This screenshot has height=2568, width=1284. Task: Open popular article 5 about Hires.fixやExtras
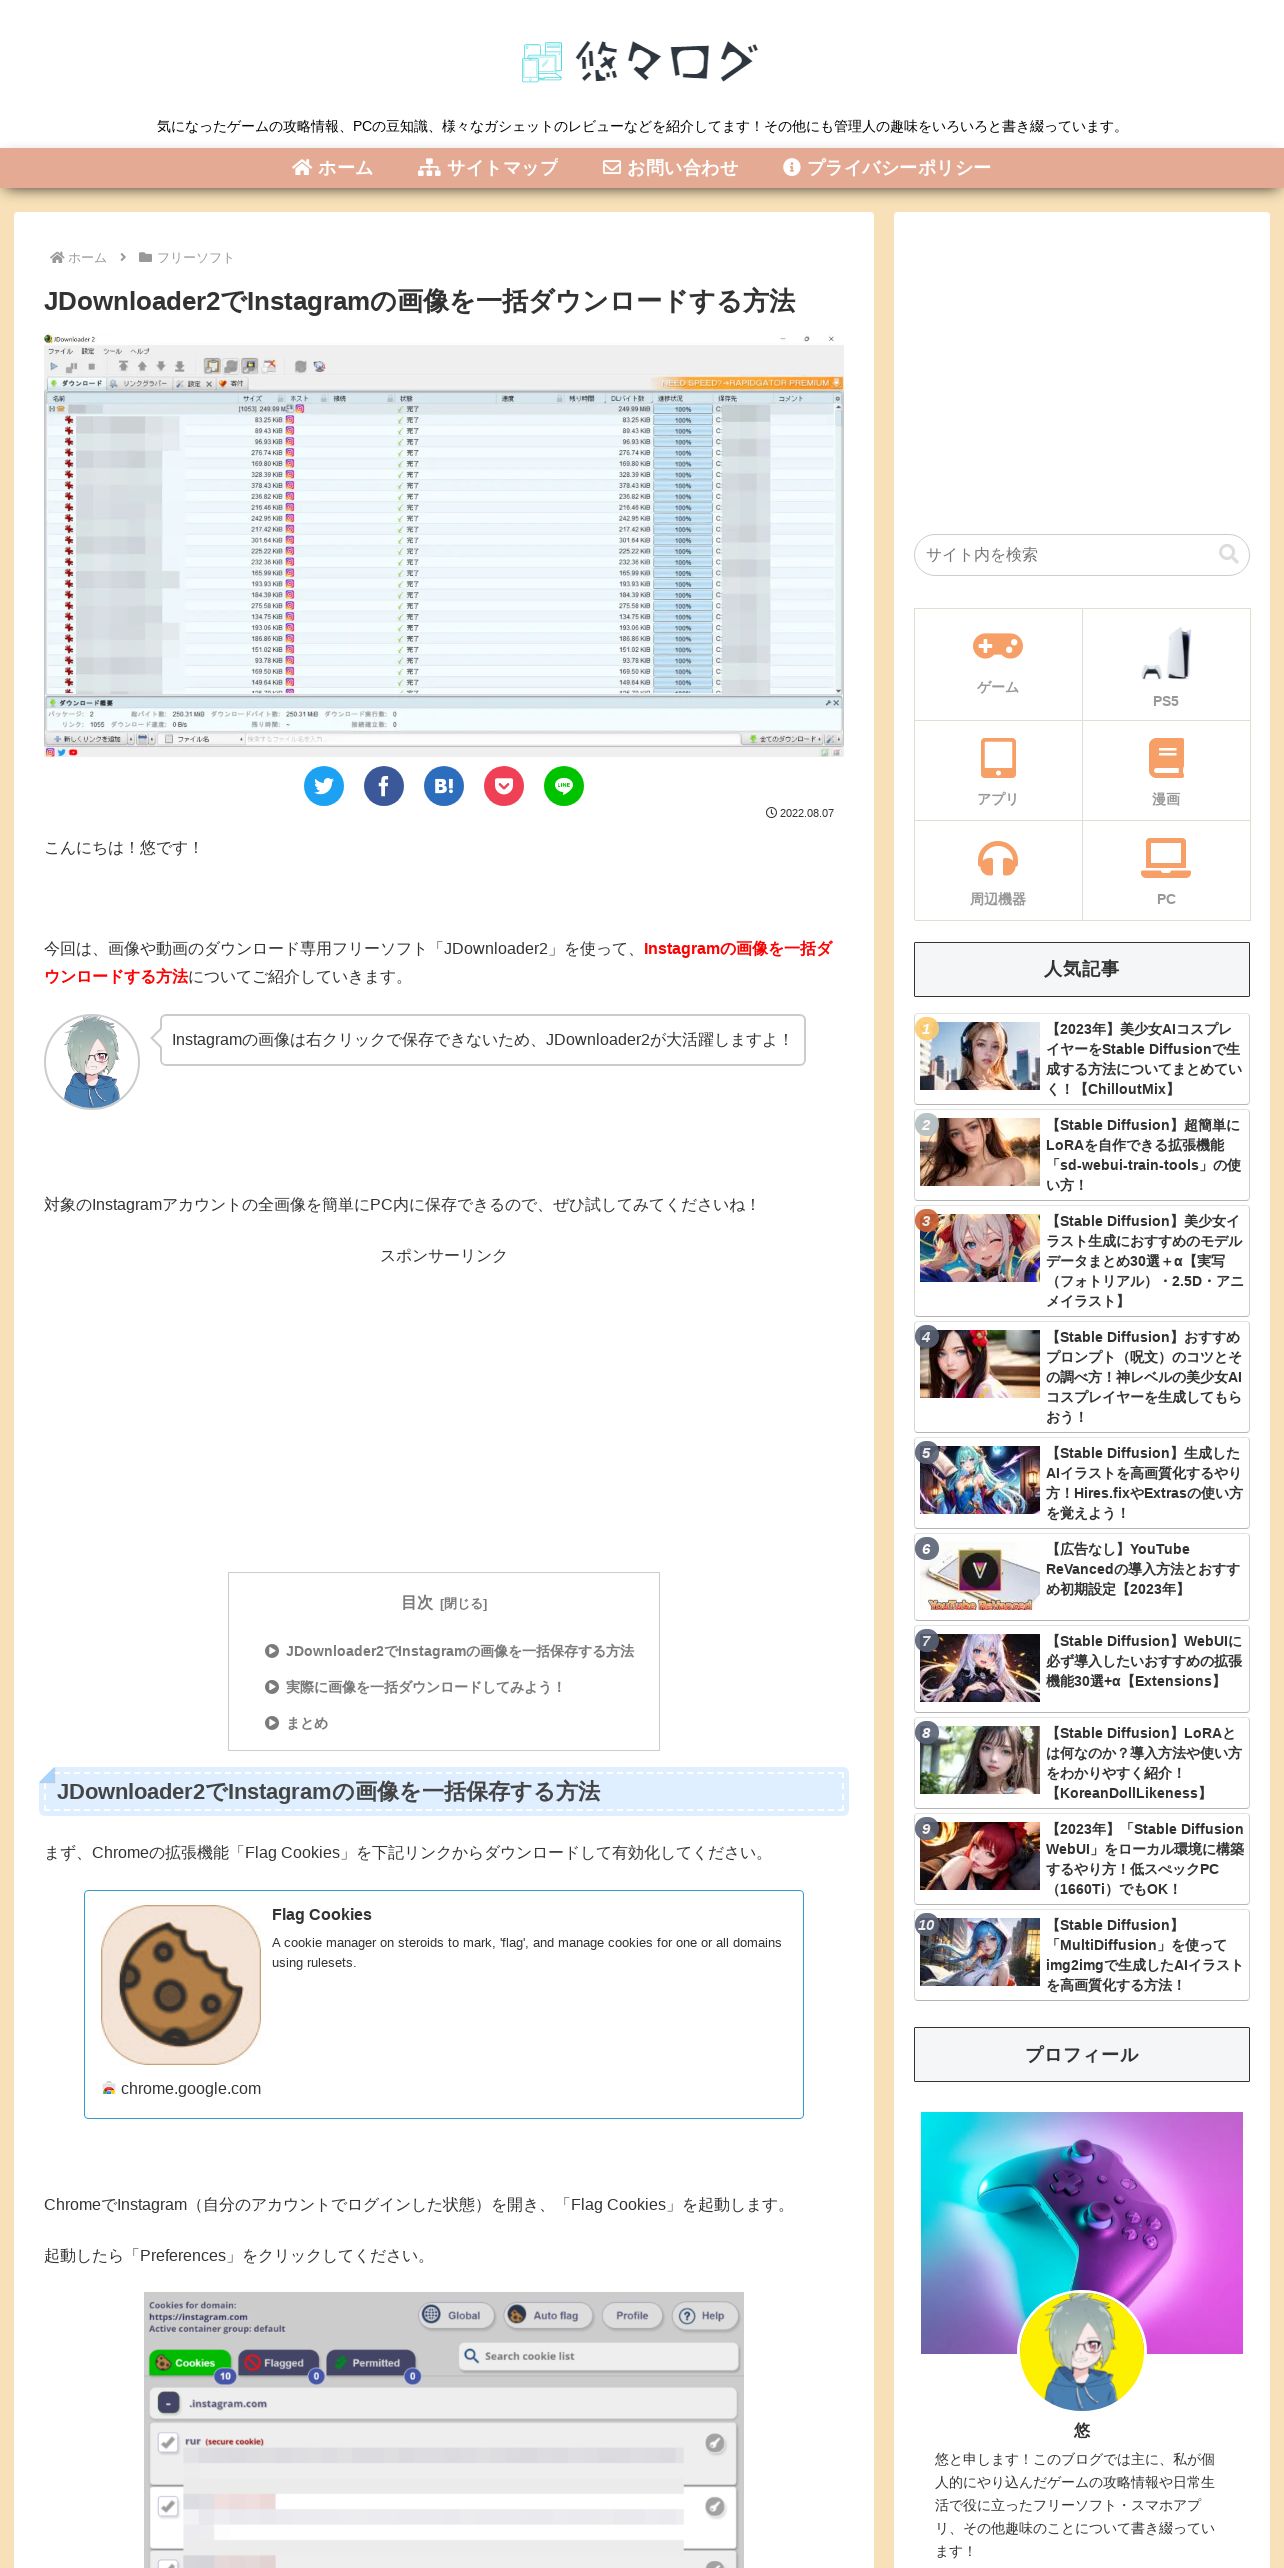1082,1481
